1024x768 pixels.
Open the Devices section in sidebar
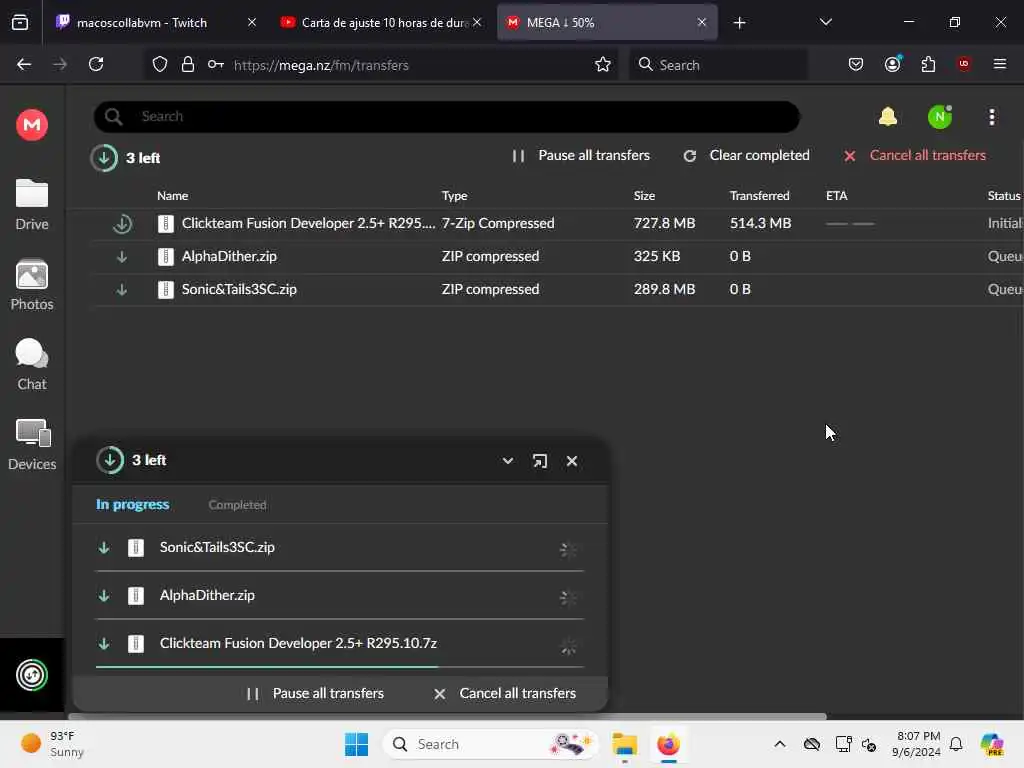pos(32,445)
